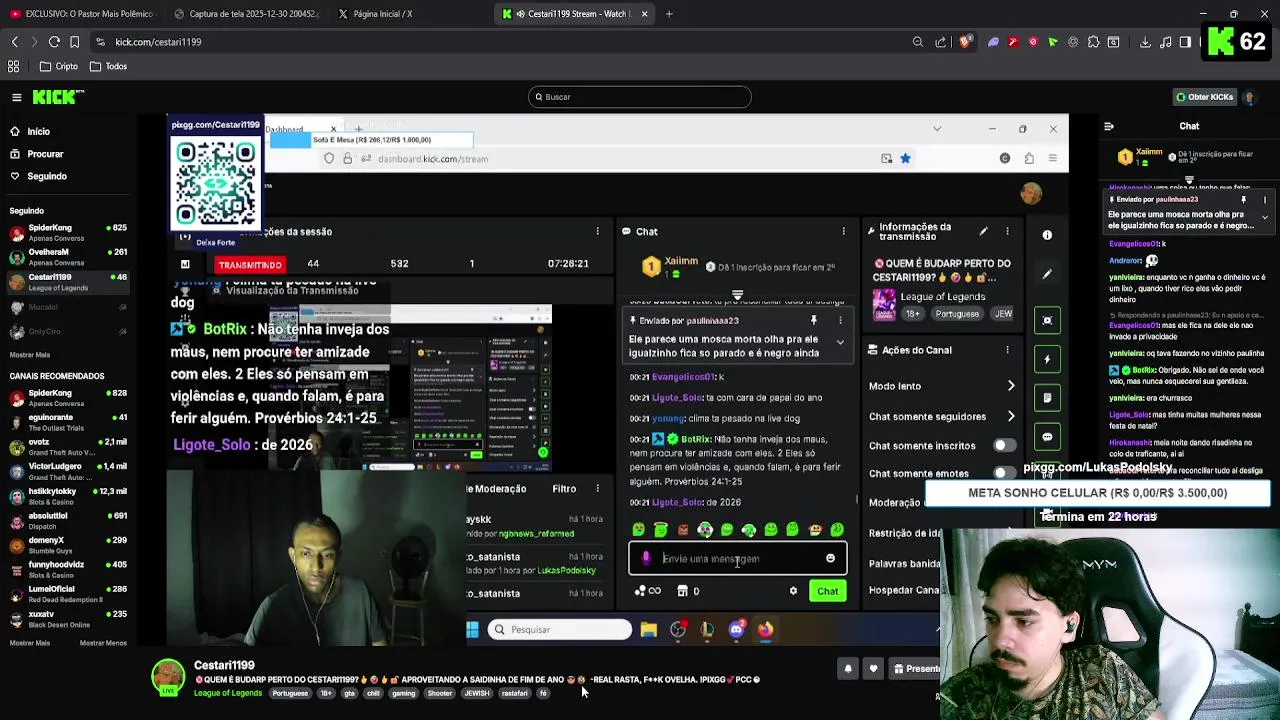Open the browser downloads icon
Image resolution: width=1280 pixels, height=720 pixels.
point(1145,42)
